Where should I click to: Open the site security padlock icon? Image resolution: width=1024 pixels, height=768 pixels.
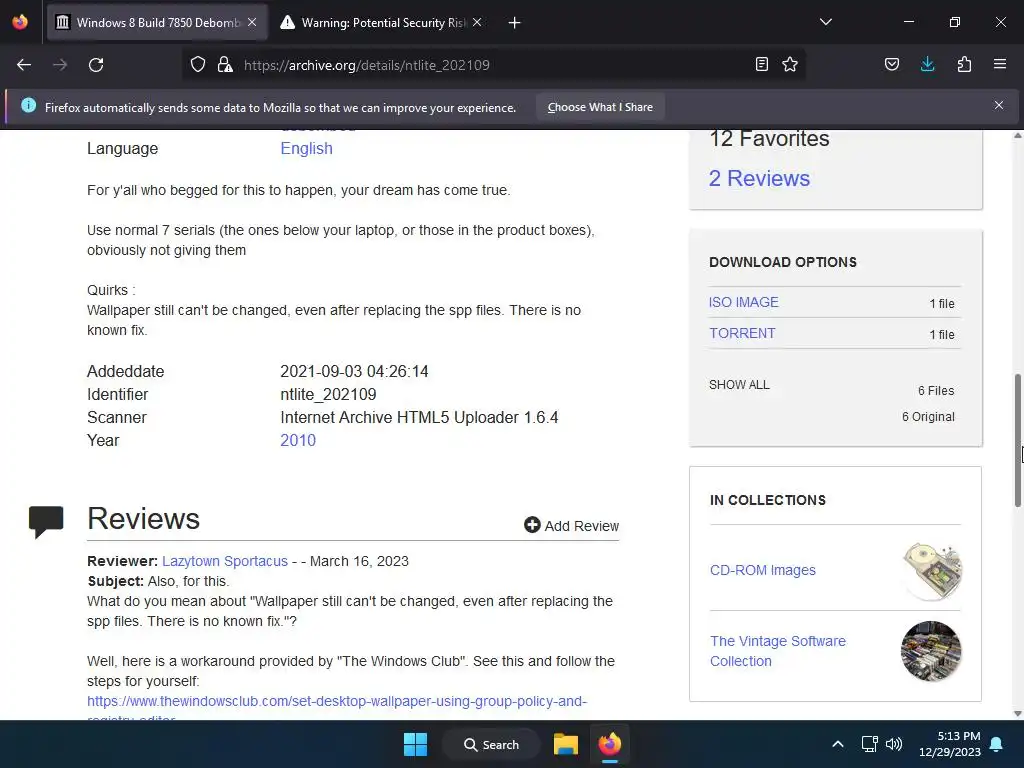(225, 65)
